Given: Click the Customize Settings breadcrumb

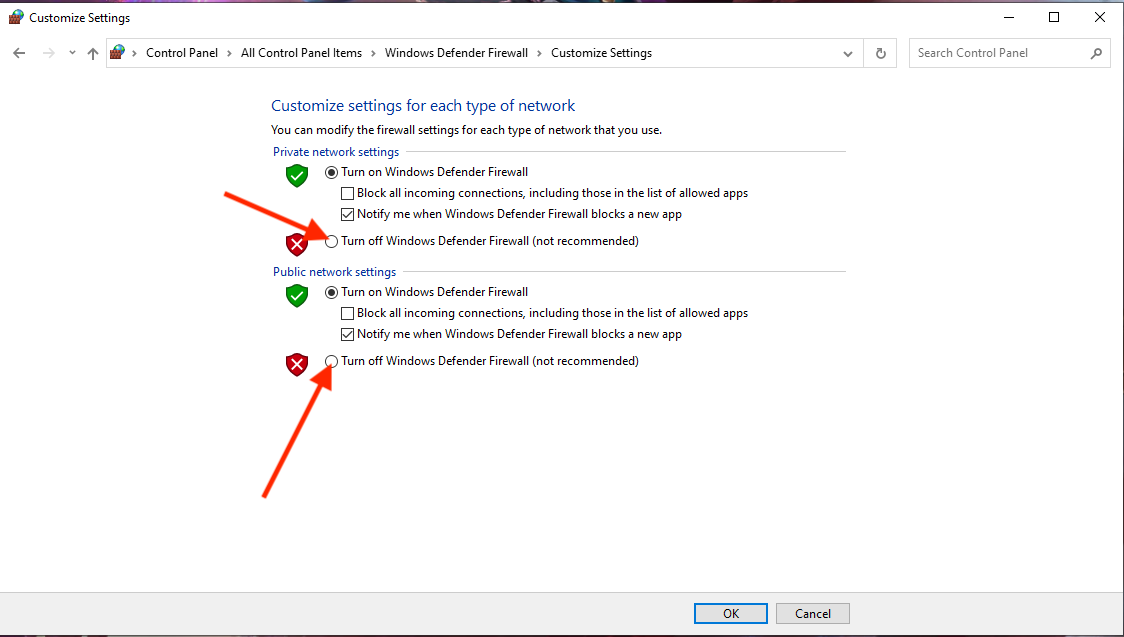Looking at the screenshot, I should (x=601, y=53).
